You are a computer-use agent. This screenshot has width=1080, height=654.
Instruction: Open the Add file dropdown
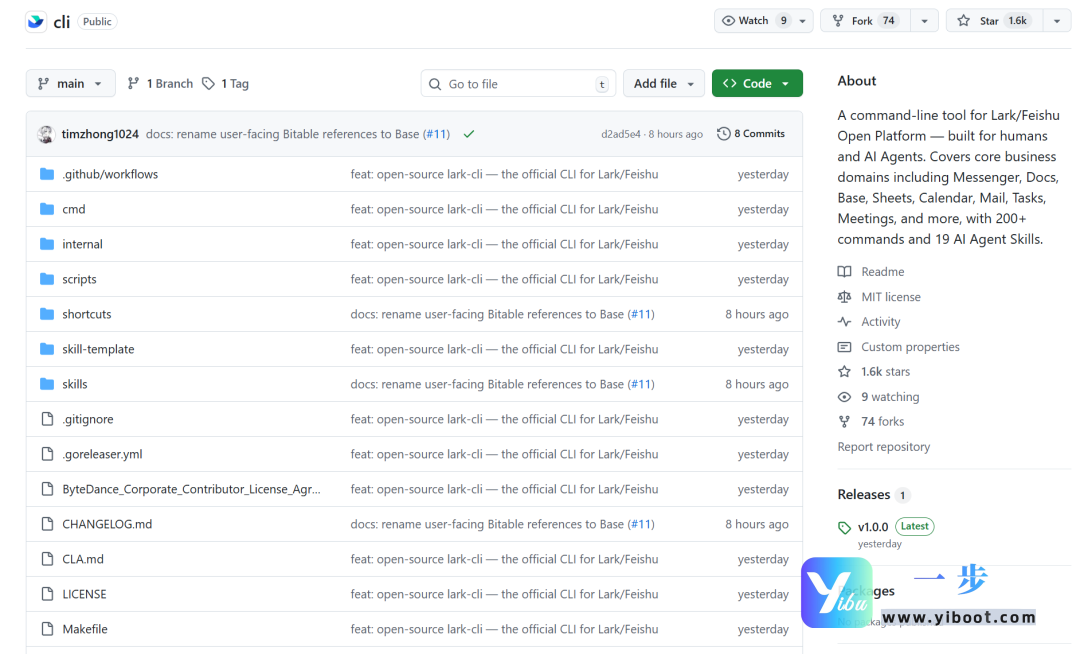(663, 84)
